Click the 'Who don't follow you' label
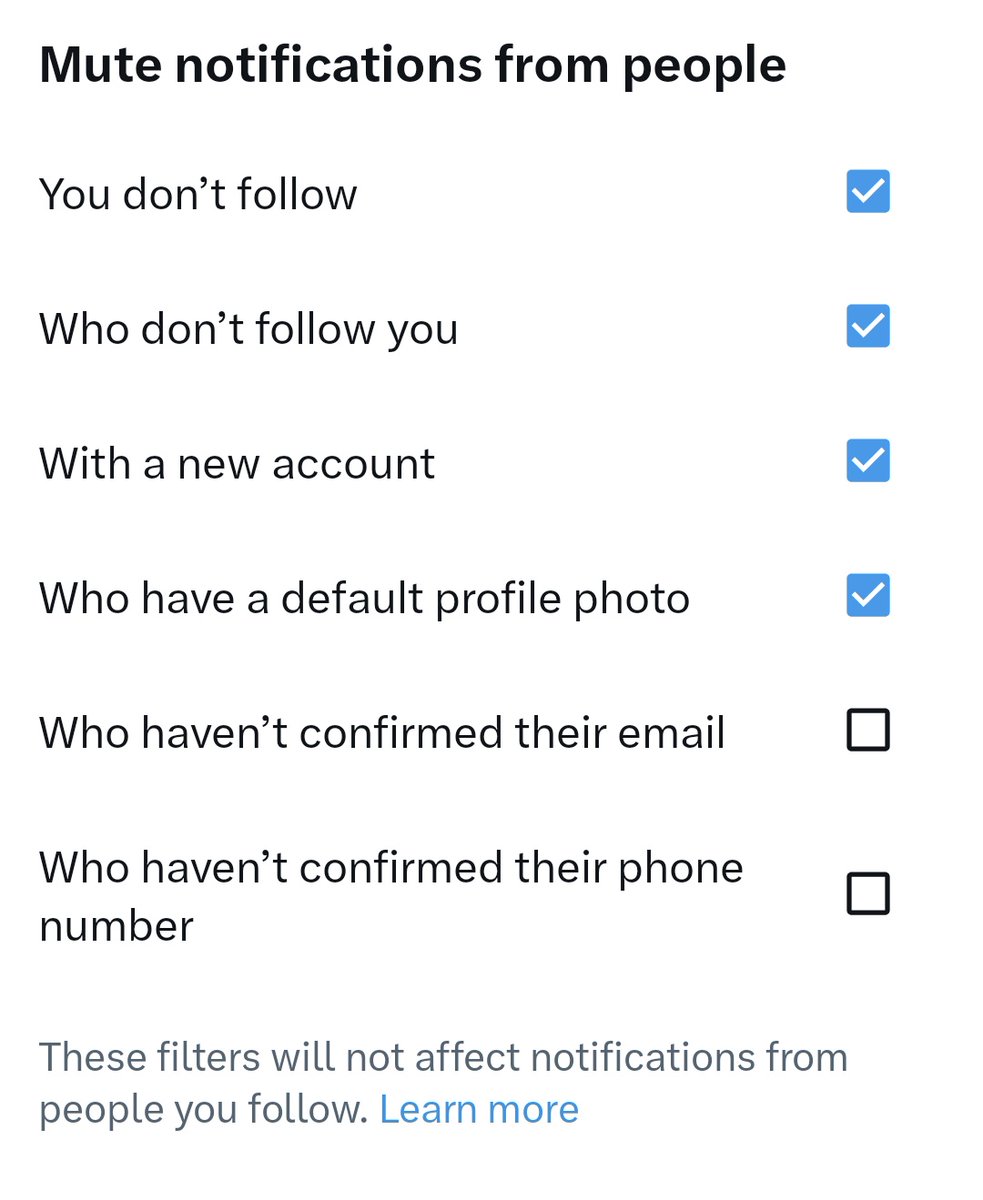Image resolution: width=983 pixels, height=1200 pixels. (248, 328)
